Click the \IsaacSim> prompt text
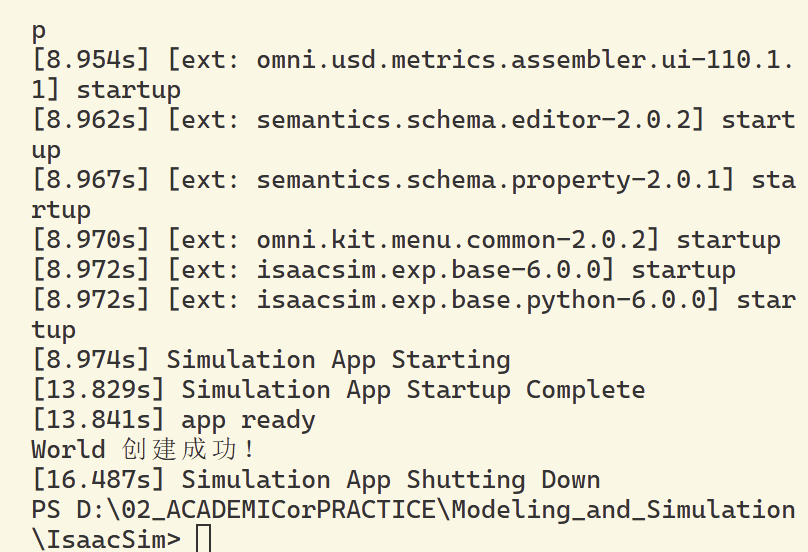808x552 pixels. click(x=106, y=539)
